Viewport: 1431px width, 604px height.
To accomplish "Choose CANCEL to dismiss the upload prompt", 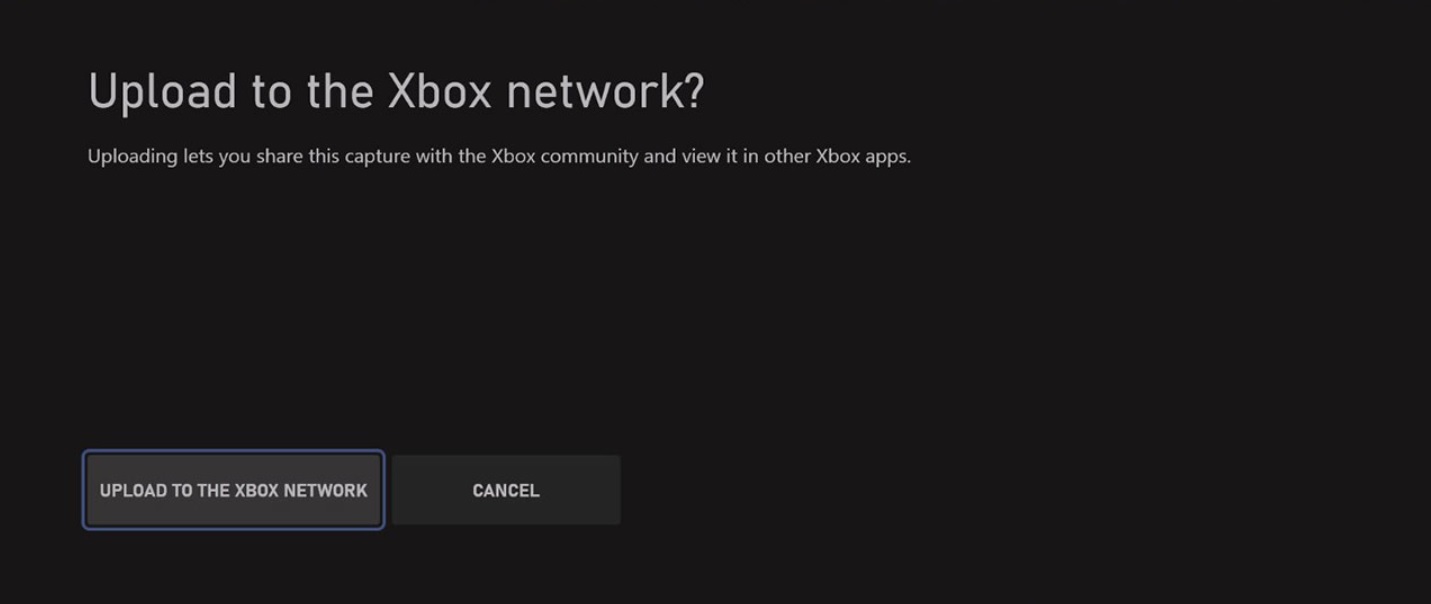I will point(505,490).
